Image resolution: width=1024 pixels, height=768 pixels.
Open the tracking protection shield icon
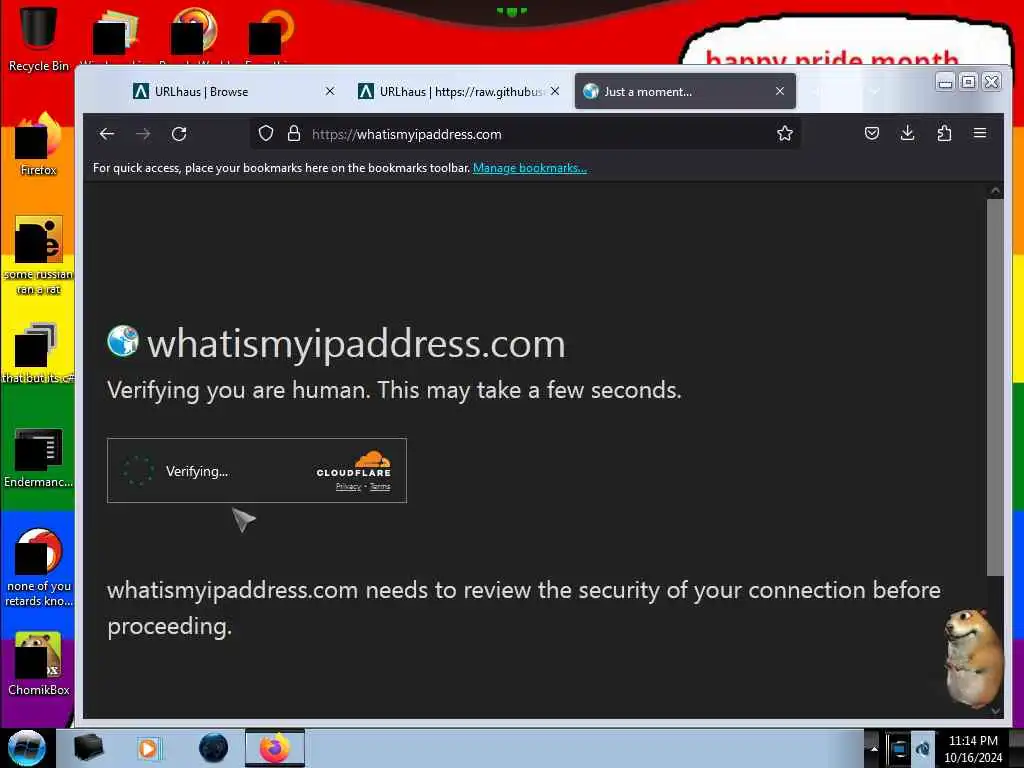pos(266,134)
